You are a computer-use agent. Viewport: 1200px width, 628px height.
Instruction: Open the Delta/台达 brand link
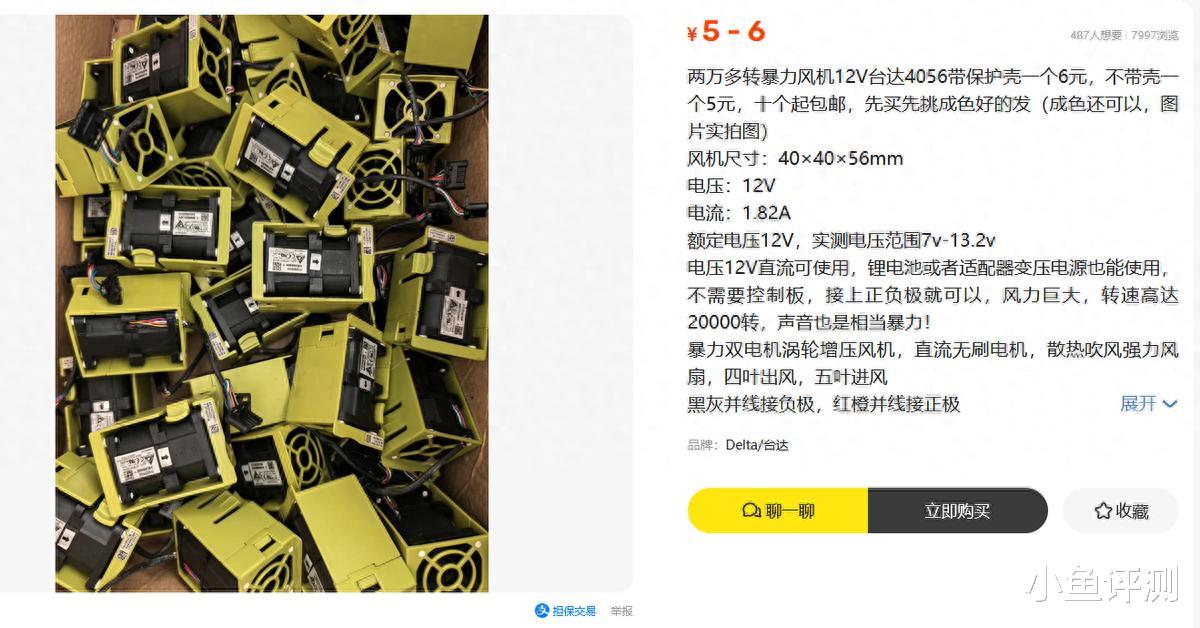[x=757, y=445]
